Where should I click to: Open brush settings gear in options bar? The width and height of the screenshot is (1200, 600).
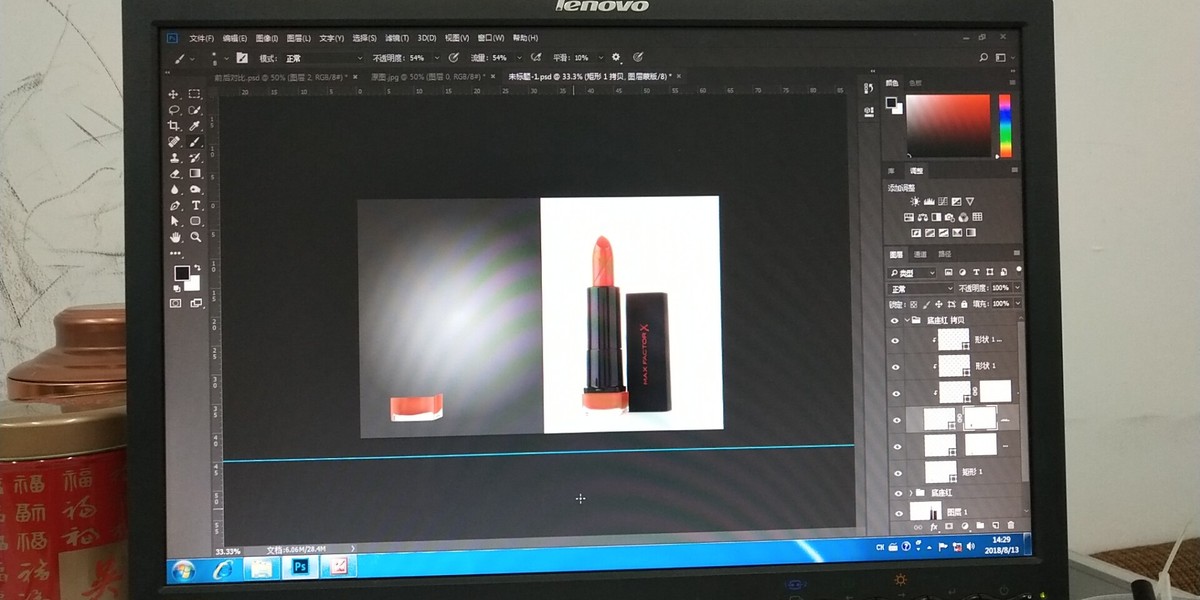pyautogui.click(x=616, y=58)
